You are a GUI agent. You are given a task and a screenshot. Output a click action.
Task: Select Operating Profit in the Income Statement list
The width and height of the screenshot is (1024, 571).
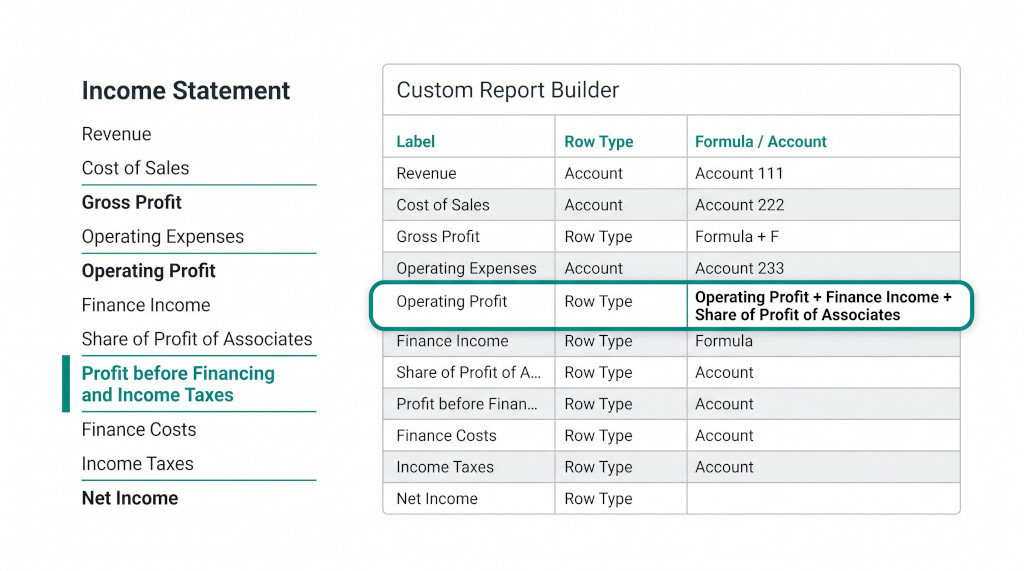pyautogui.click(x=148, y=270)
